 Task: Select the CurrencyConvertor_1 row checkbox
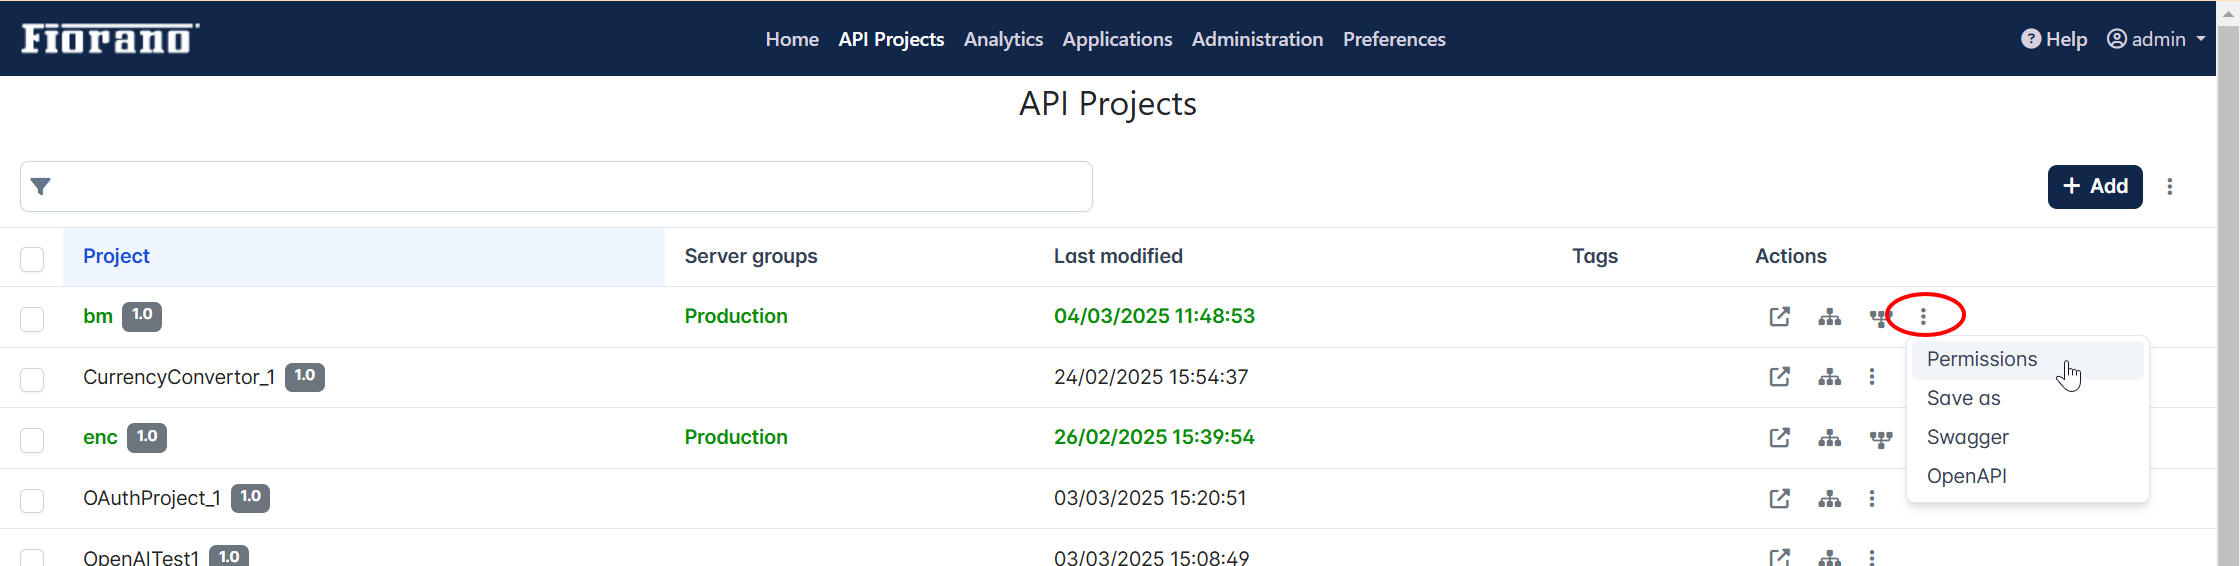(x=32, y=380)
